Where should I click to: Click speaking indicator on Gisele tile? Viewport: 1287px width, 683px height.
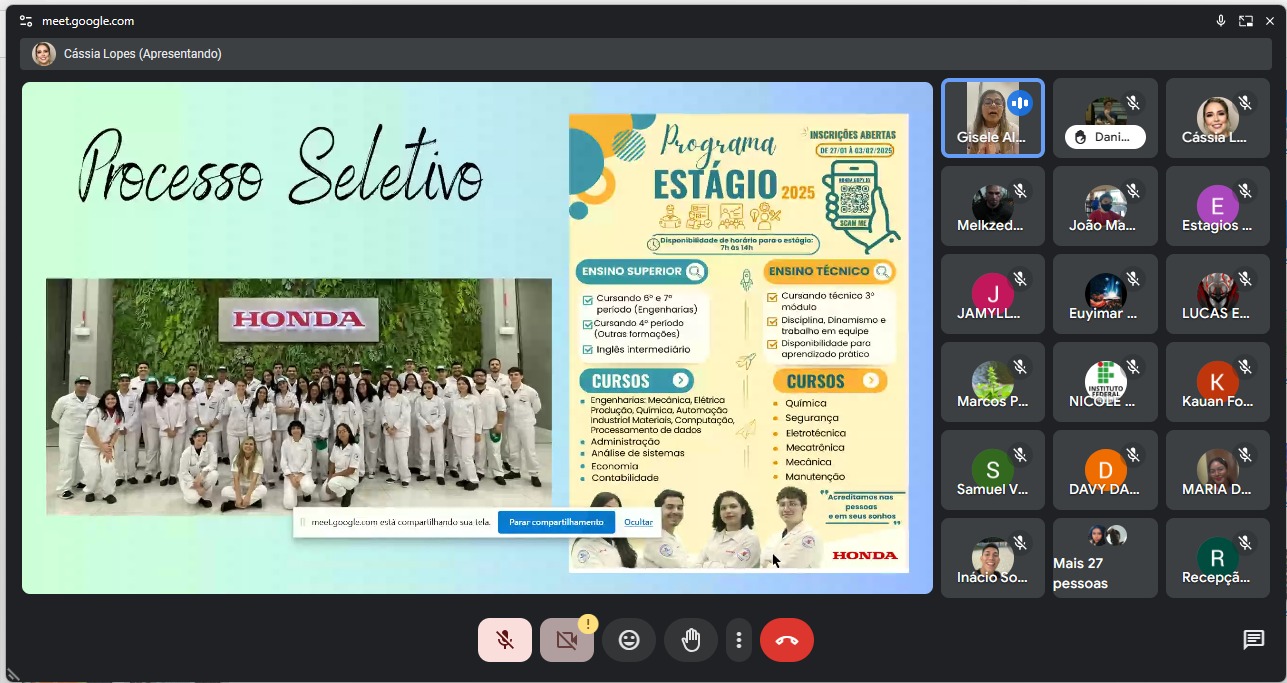pyautogui.click(x=1021, y=103)
